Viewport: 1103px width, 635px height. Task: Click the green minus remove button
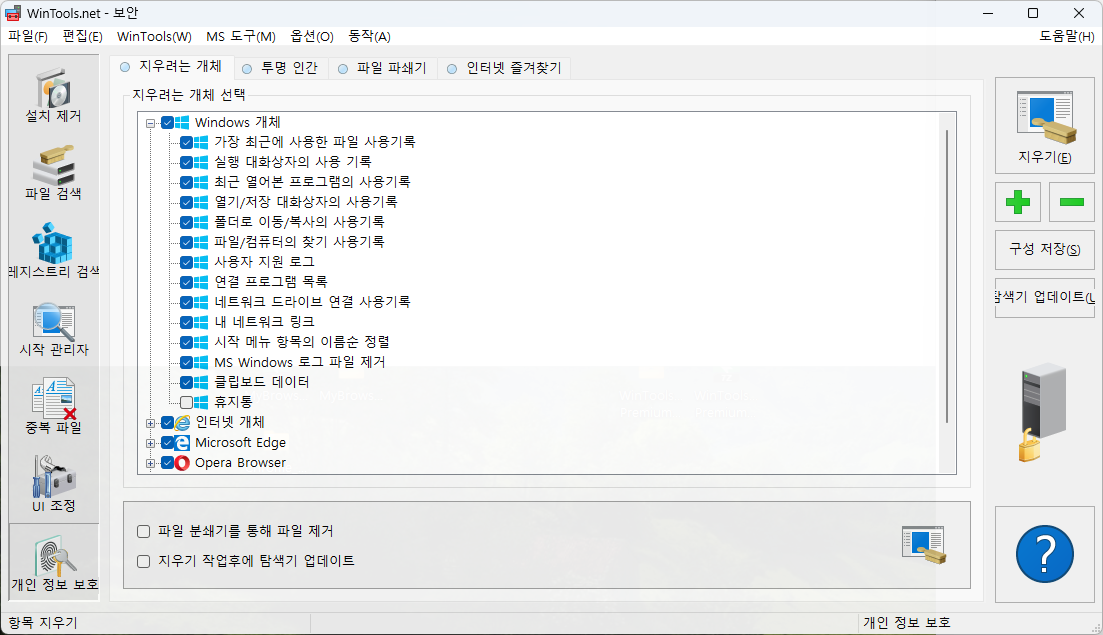coord(1071,203)
